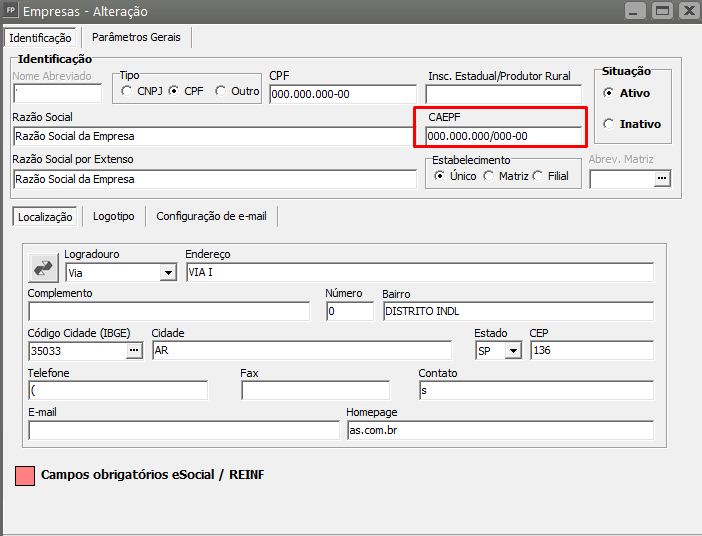Click the Razão Social text field
Screen dimensions: 702x536
[214, 136]
